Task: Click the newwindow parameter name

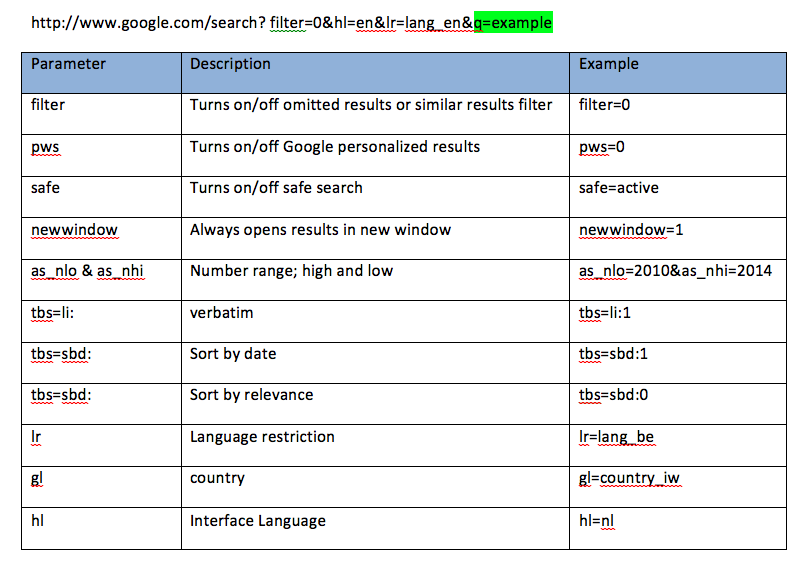Action: [74, 230]
